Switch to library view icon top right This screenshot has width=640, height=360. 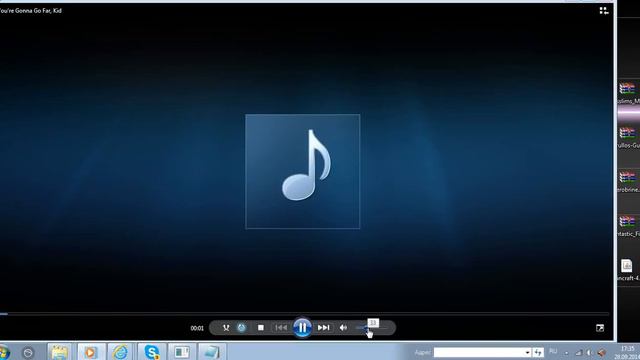pos(604,11)
